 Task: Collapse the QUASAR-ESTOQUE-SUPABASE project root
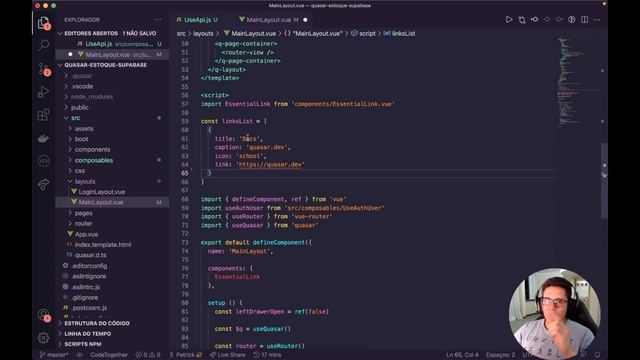tap(112, 65)
